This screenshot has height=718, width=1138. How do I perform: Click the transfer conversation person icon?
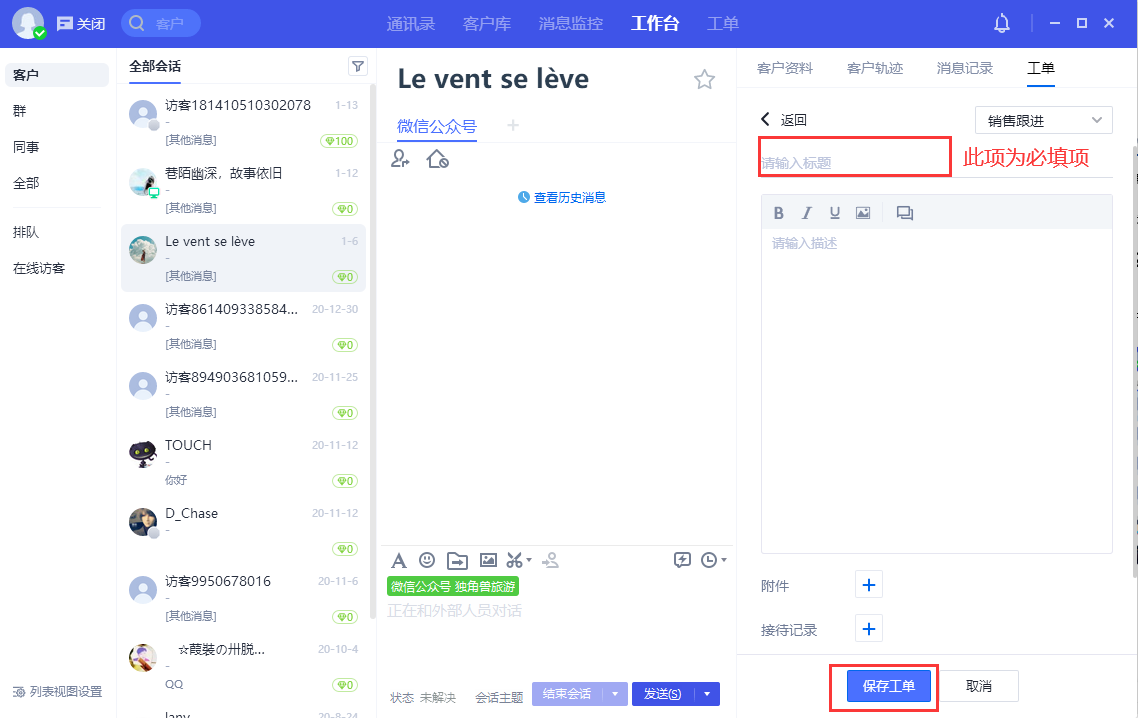coord(400,158)
